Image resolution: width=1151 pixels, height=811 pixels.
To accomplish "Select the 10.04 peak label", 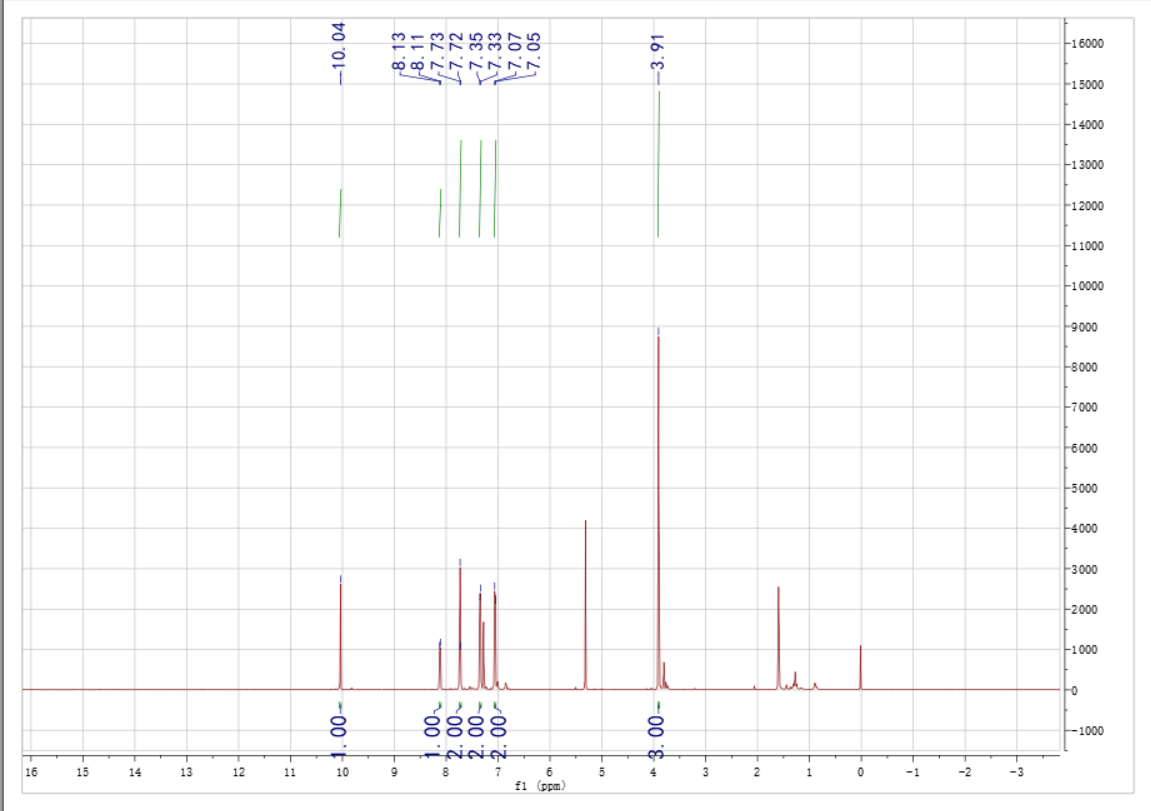I will [338, 46].
